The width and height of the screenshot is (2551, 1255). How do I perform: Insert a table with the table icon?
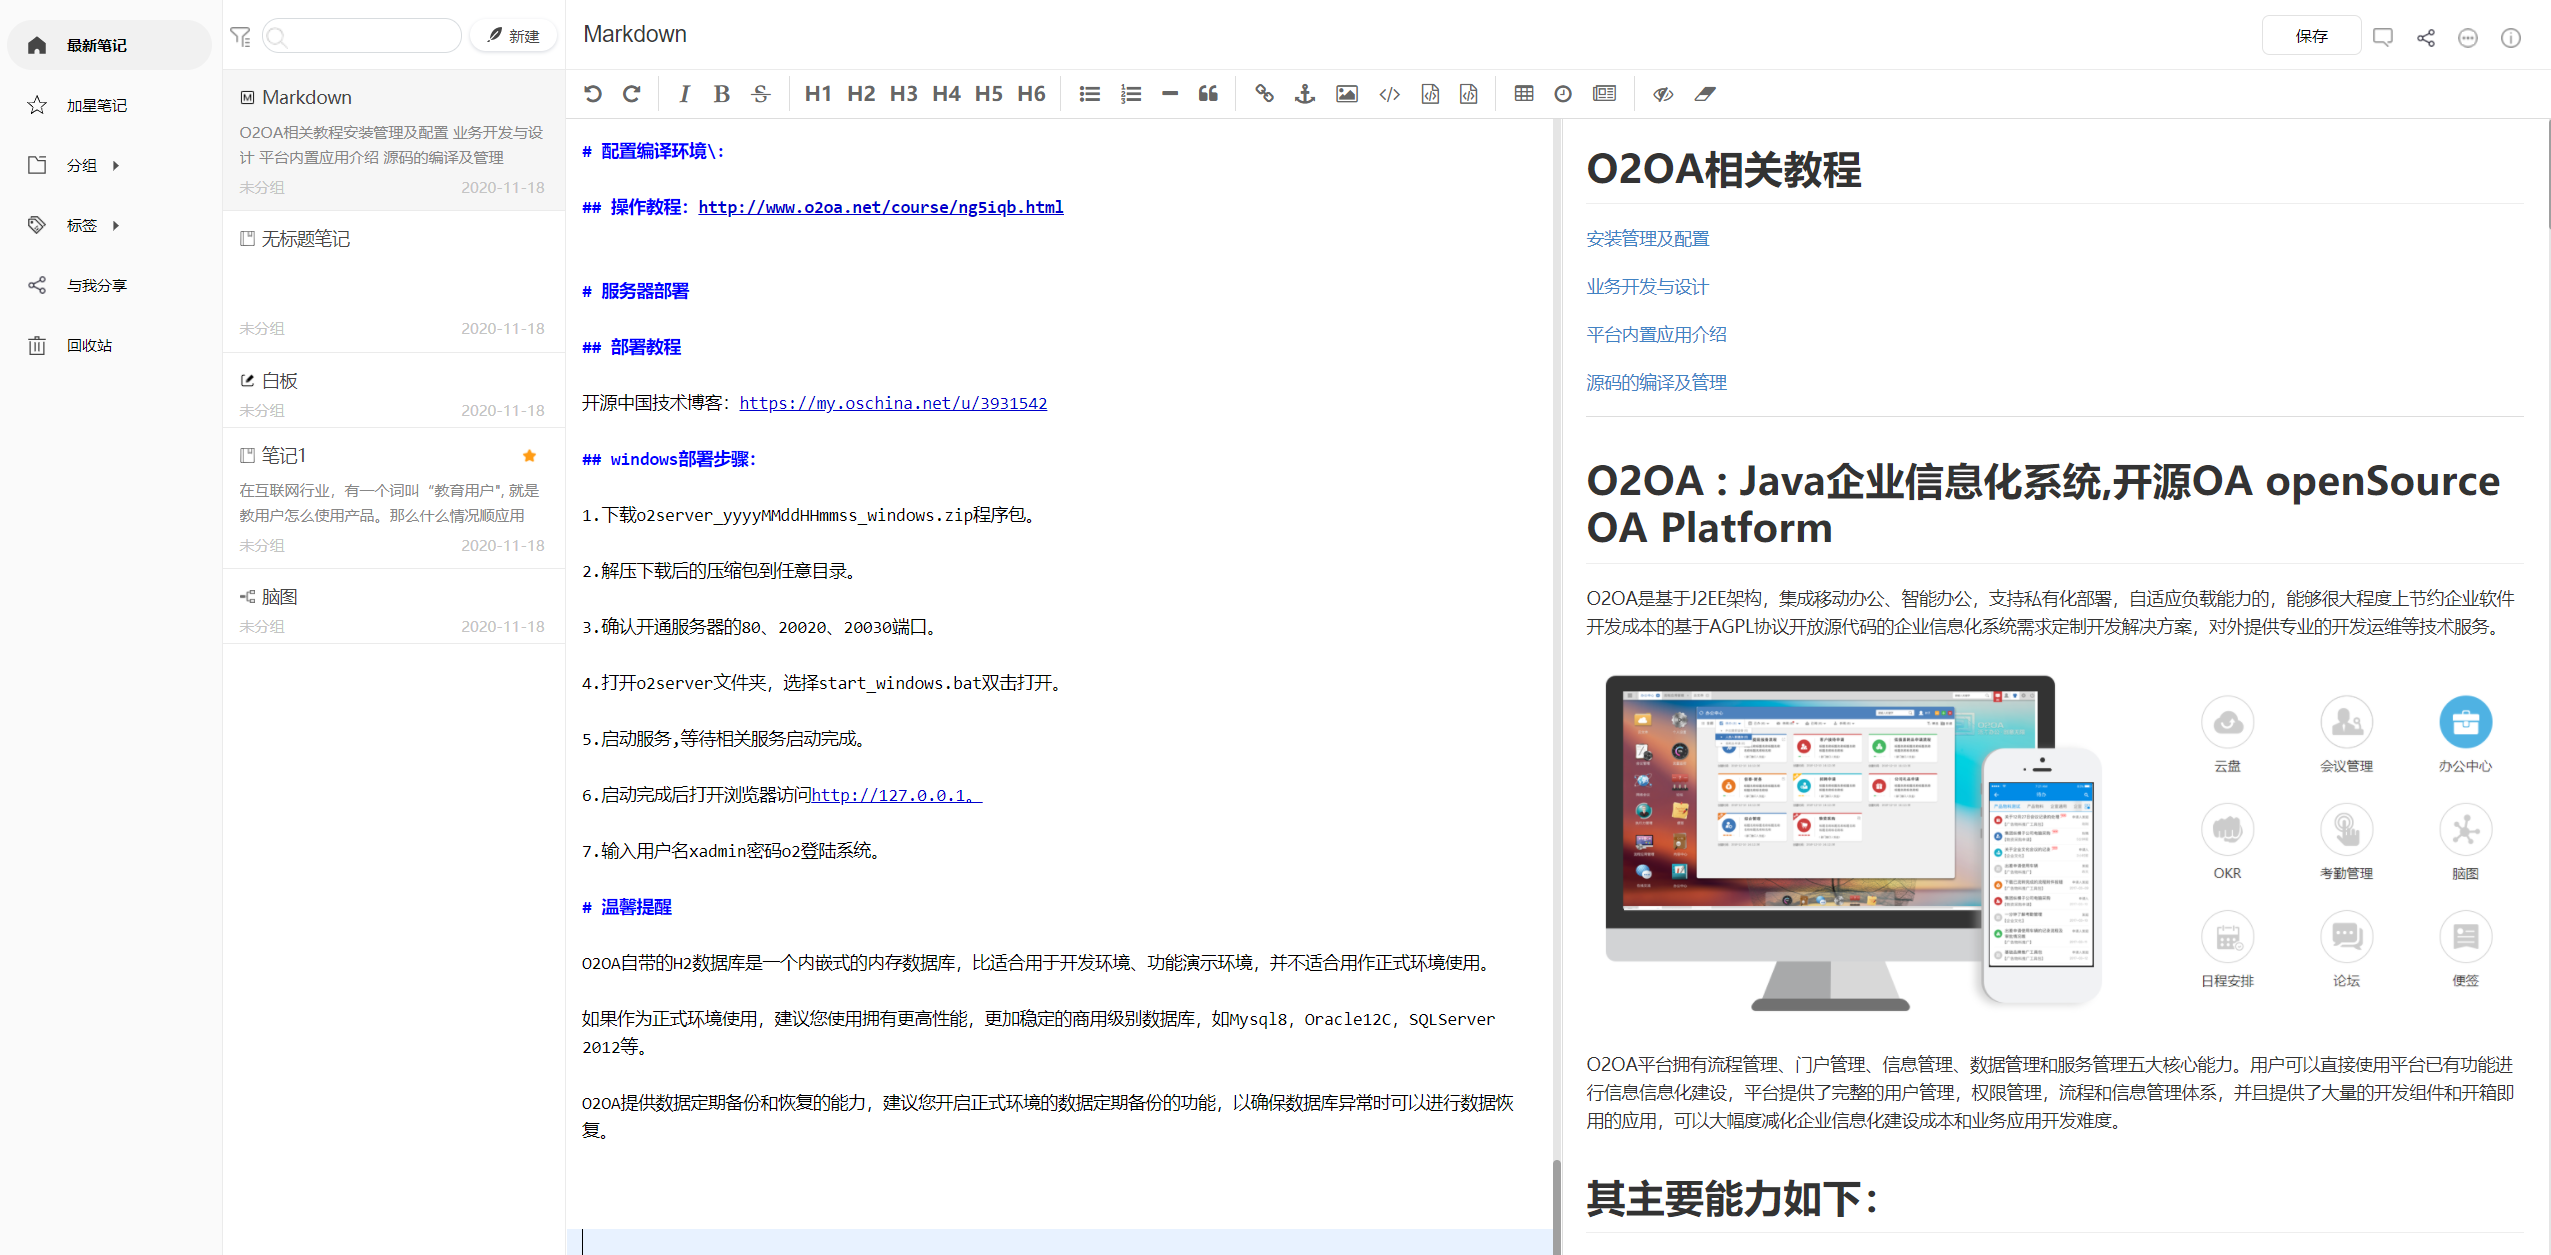coord(1523,94)
